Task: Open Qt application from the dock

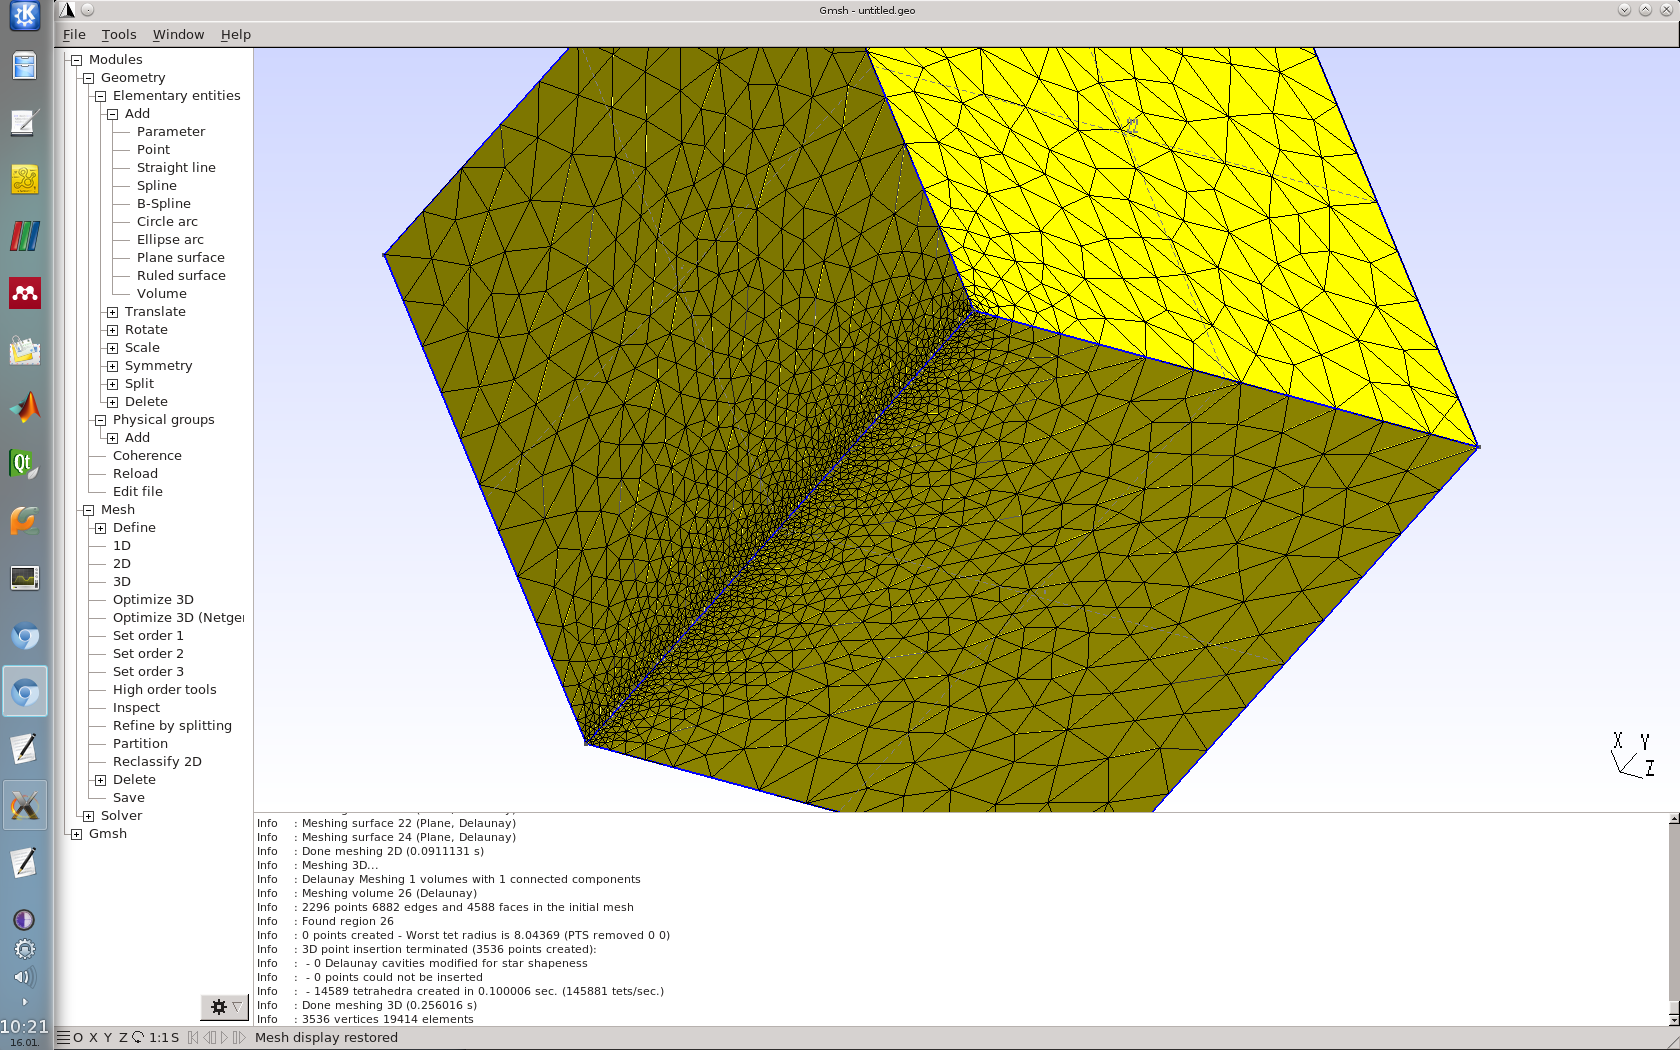Action: [x=25, y=464]
